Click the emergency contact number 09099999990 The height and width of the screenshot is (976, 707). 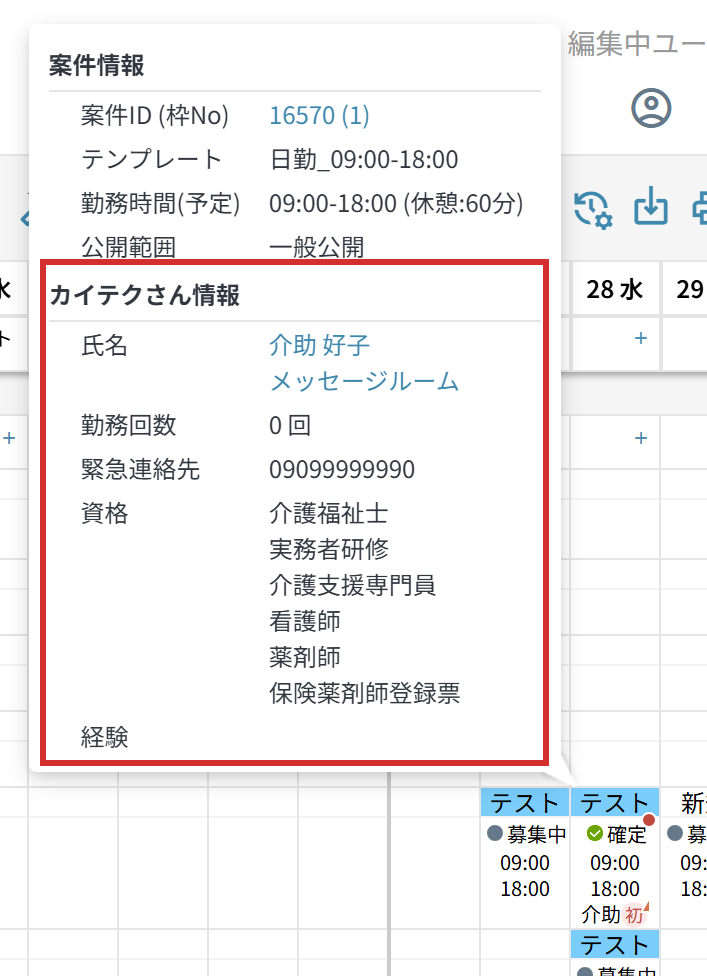point(342,469)
